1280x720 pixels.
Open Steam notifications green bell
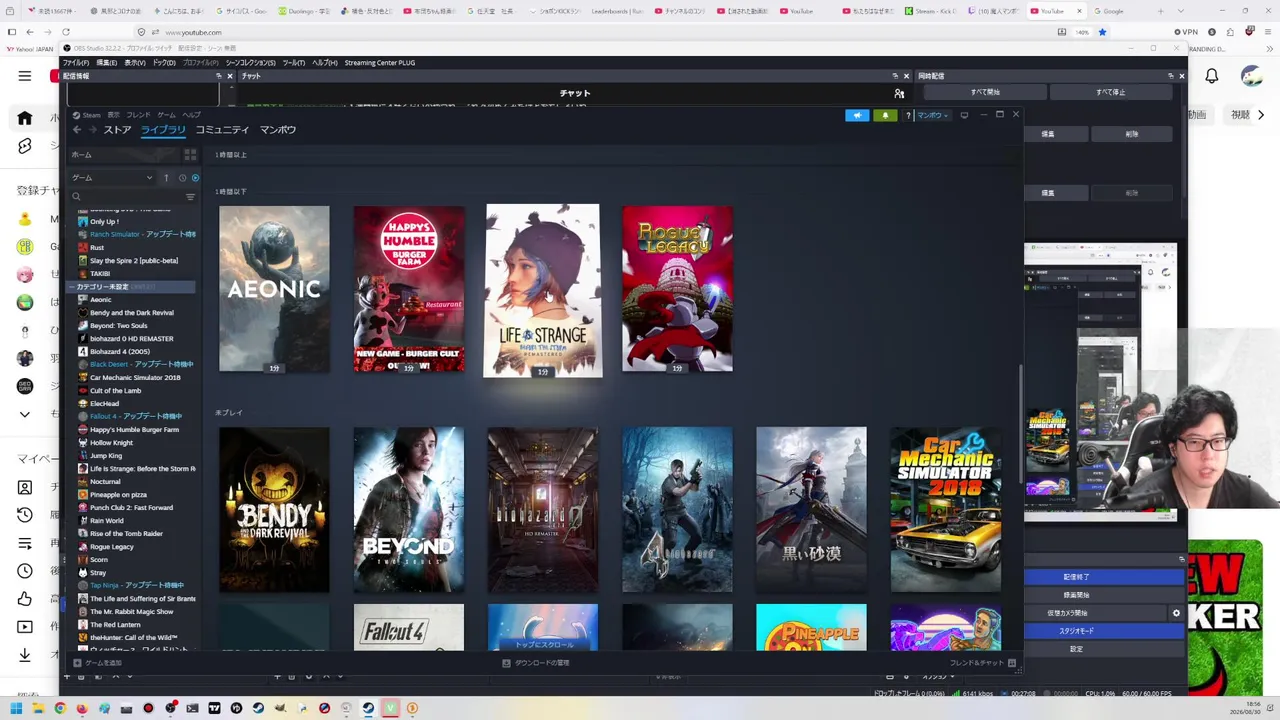pyautogui.click(x=885, y=115)
